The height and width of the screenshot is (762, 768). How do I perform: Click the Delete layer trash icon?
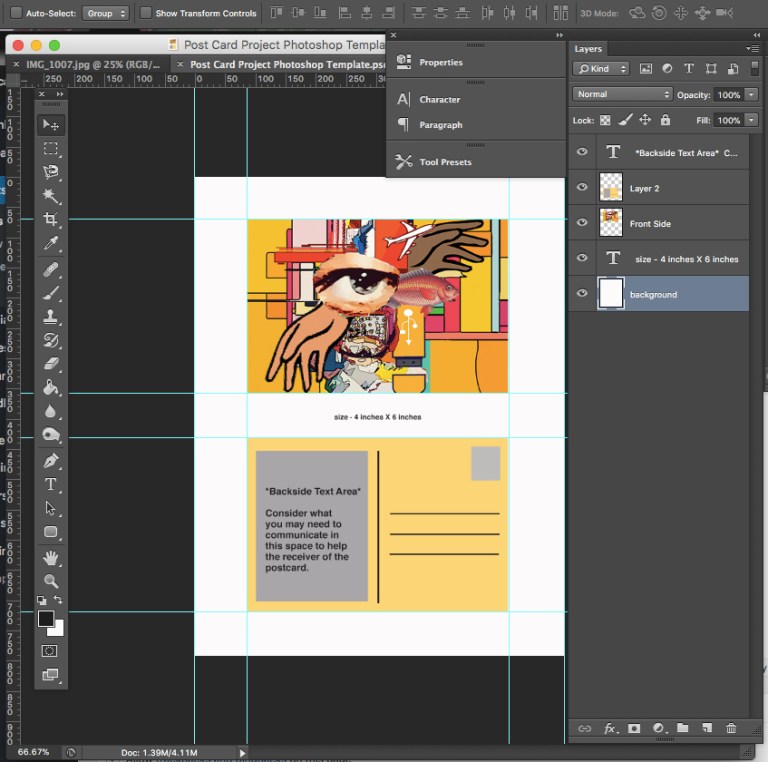point(731,728)
